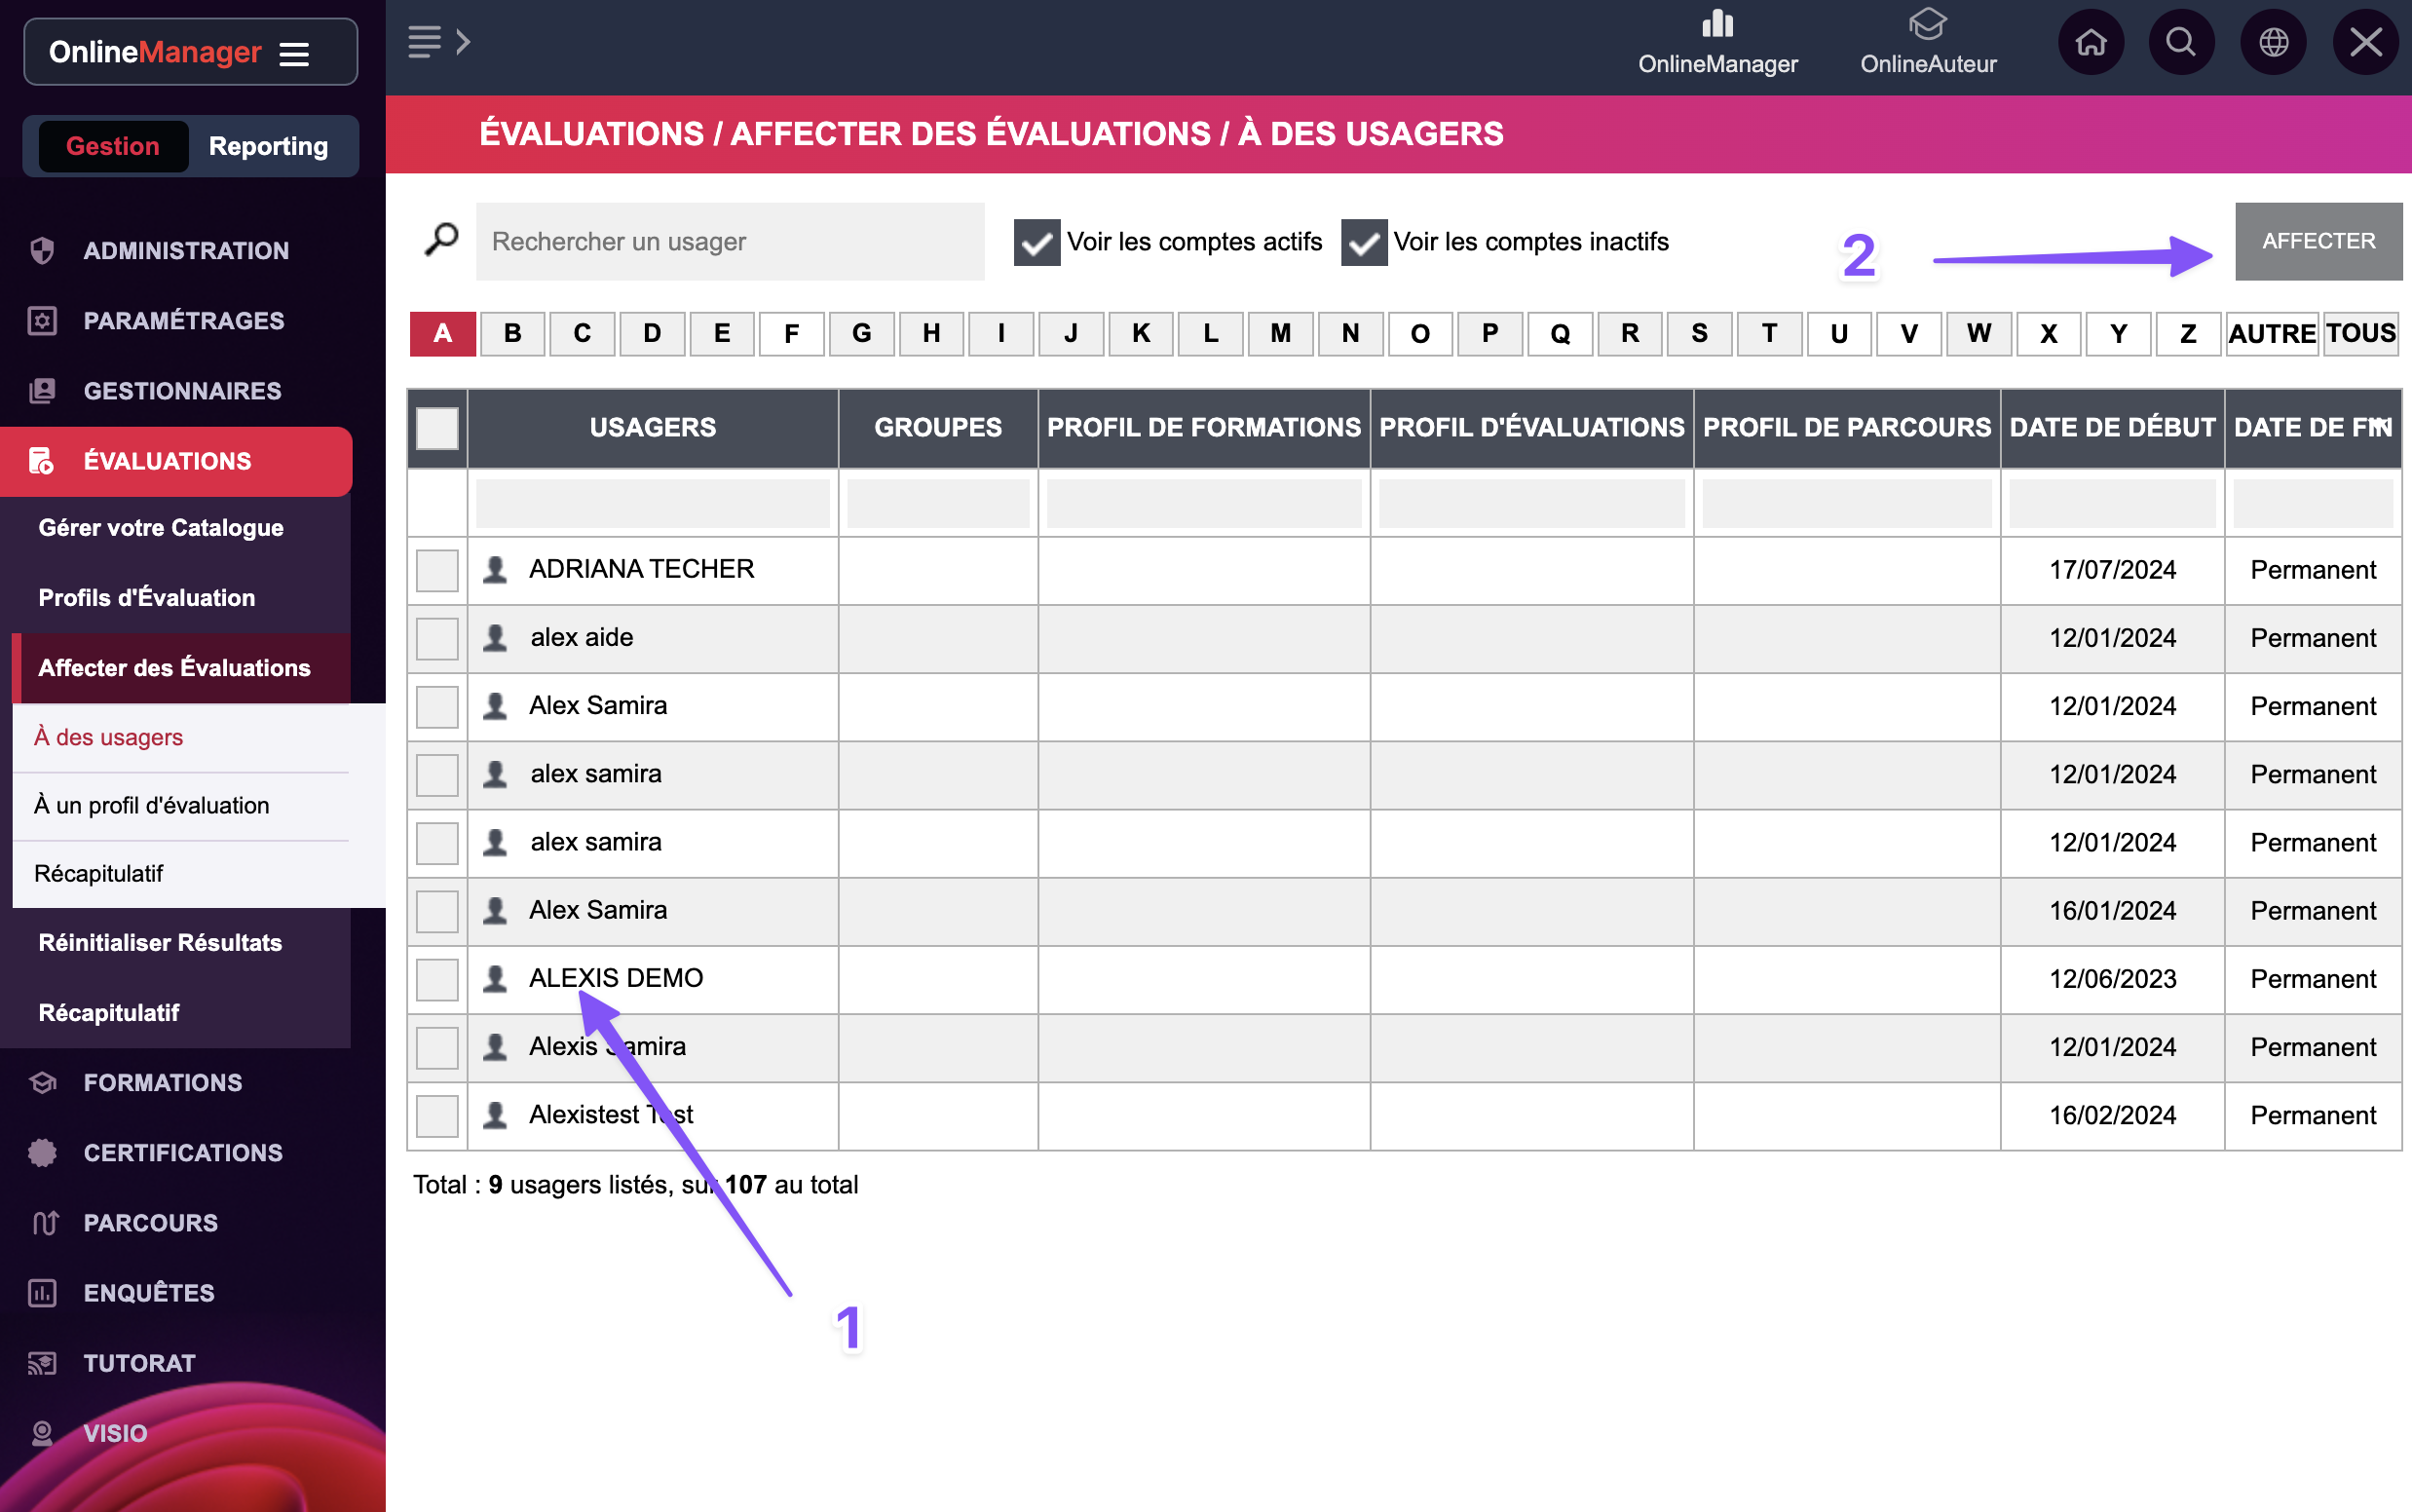Toggle the OnlineManager hamburger menu

point(294,54)
